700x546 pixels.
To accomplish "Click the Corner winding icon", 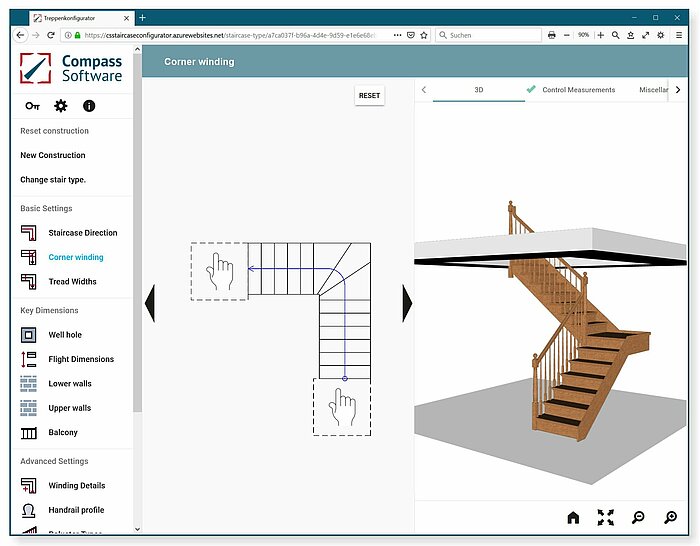I will click(29, 257).
